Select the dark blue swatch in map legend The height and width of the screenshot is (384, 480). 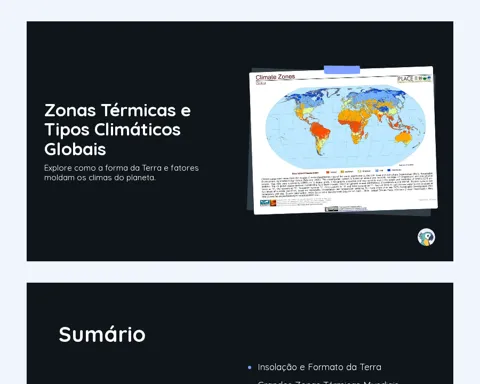click(x=389, y=170)
